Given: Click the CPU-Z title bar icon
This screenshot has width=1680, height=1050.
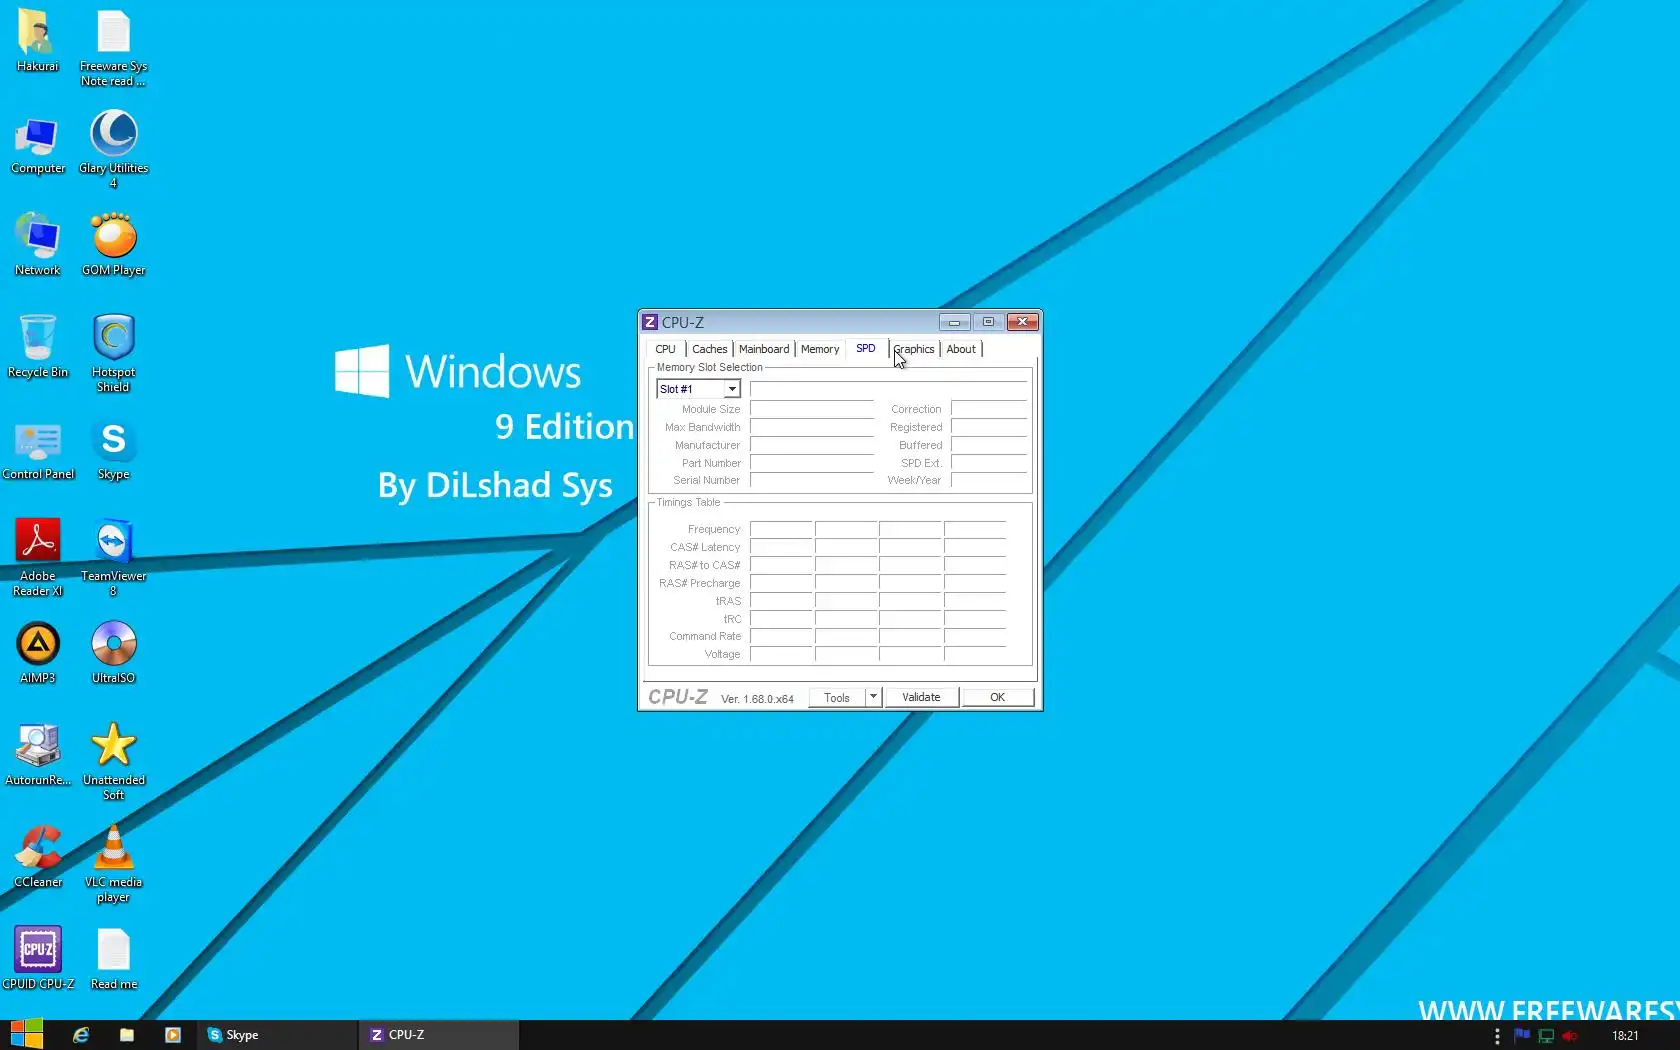Looking at the screenshot, I should pyautogui.click(x=650, y=322).
